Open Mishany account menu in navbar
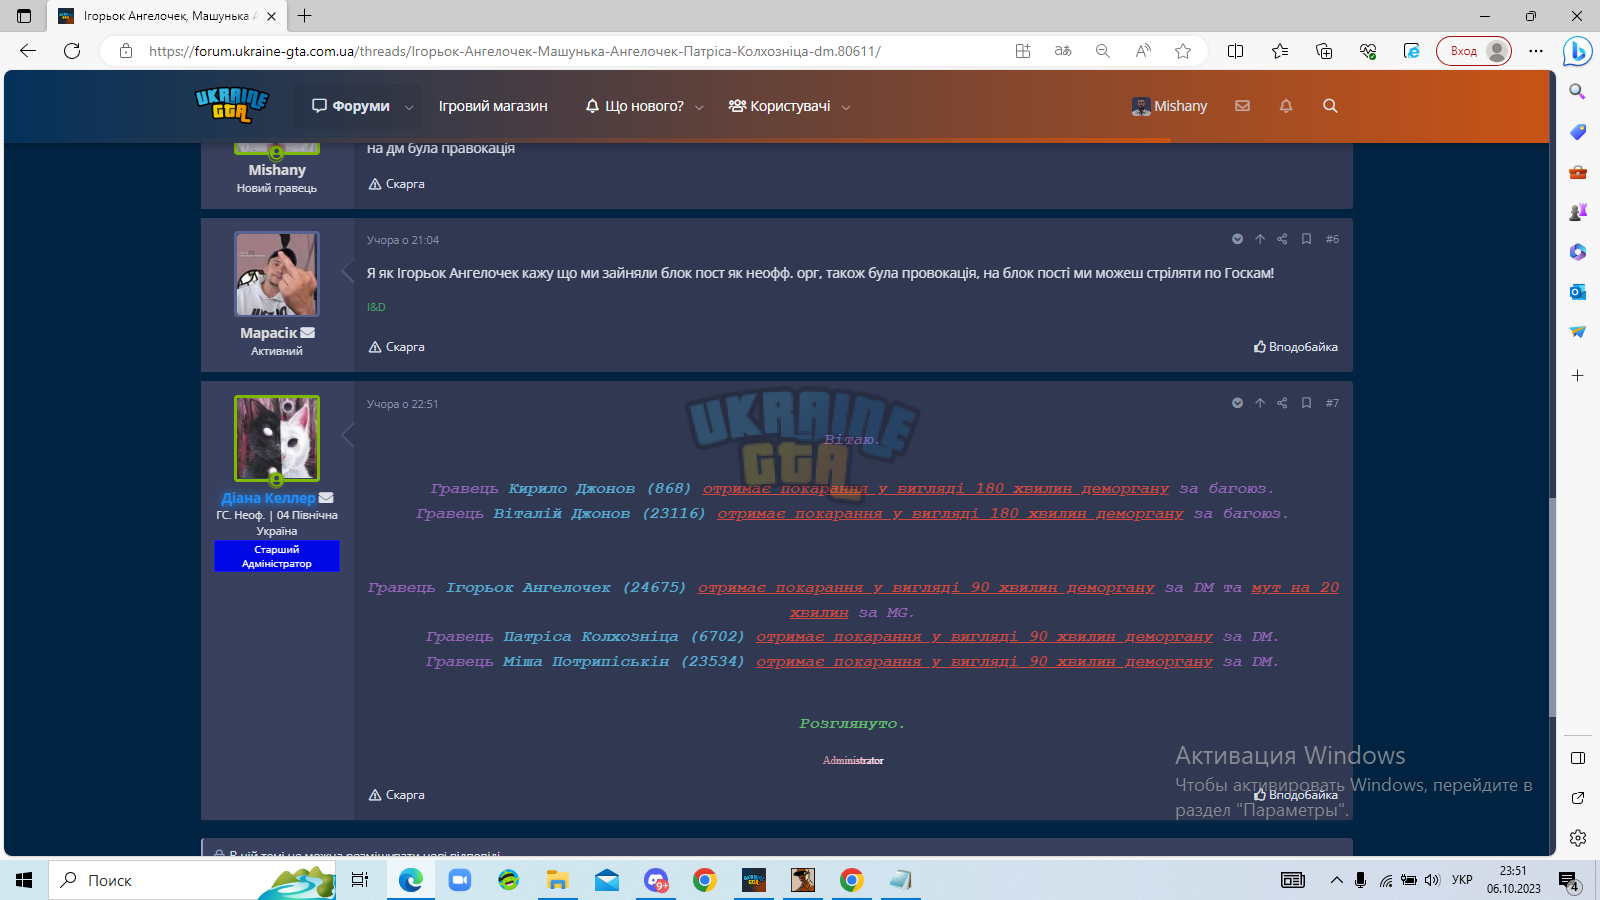1600x900 pixels. [1169, 106]
